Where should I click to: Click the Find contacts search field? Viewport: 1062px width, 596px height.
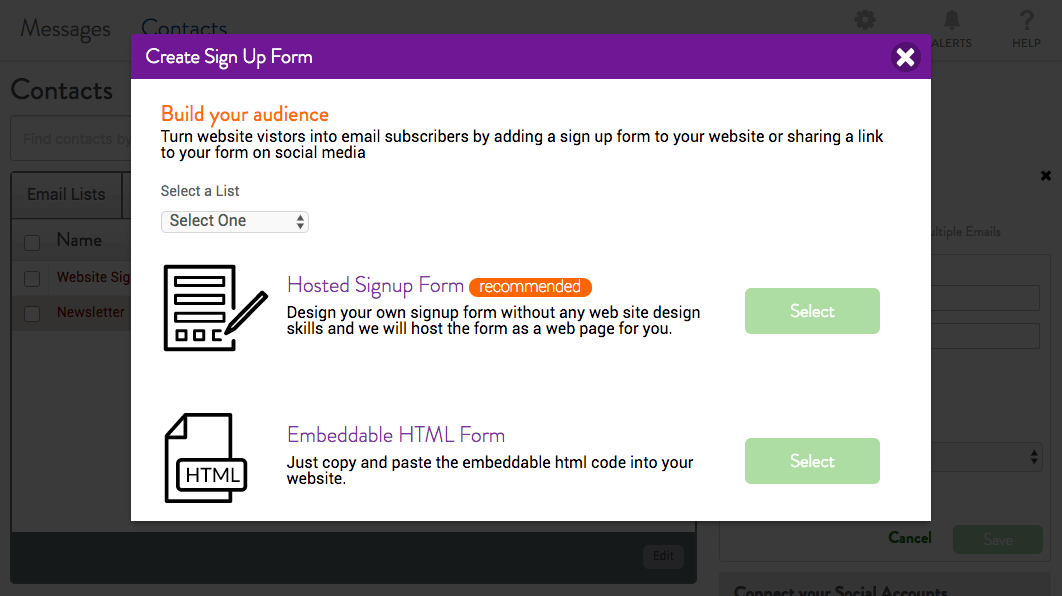[x=71, y=139]
